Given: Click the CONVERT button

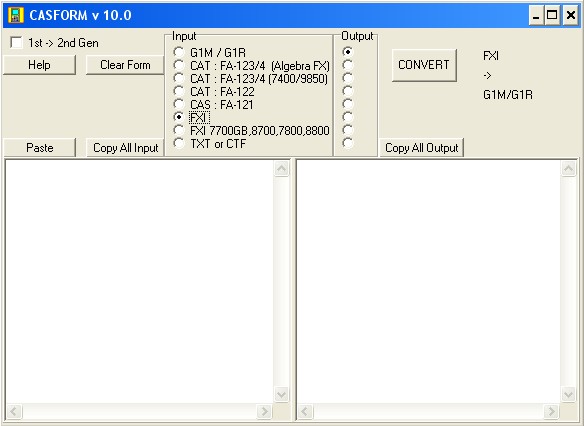Looking at the screenshot, I should 424,65.
